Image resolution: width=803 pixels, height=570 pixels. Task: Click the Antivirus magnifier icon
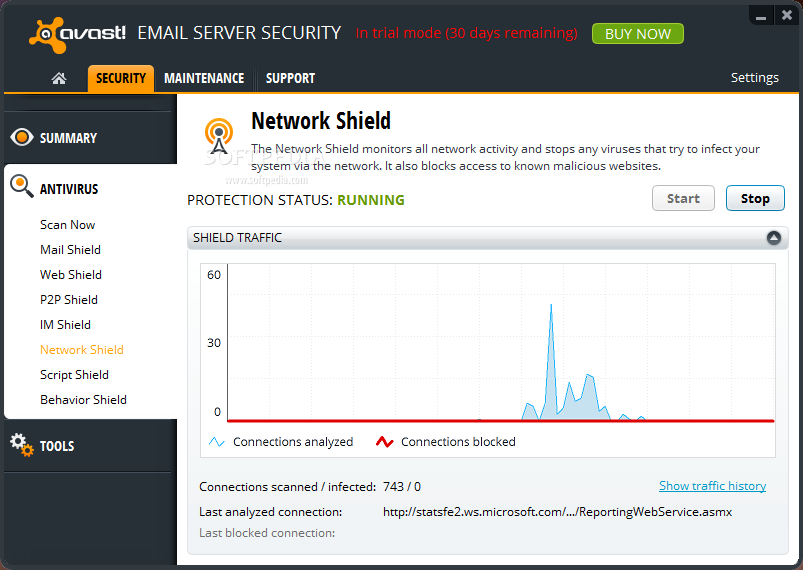pyautogui.click(x=22, y=186)
